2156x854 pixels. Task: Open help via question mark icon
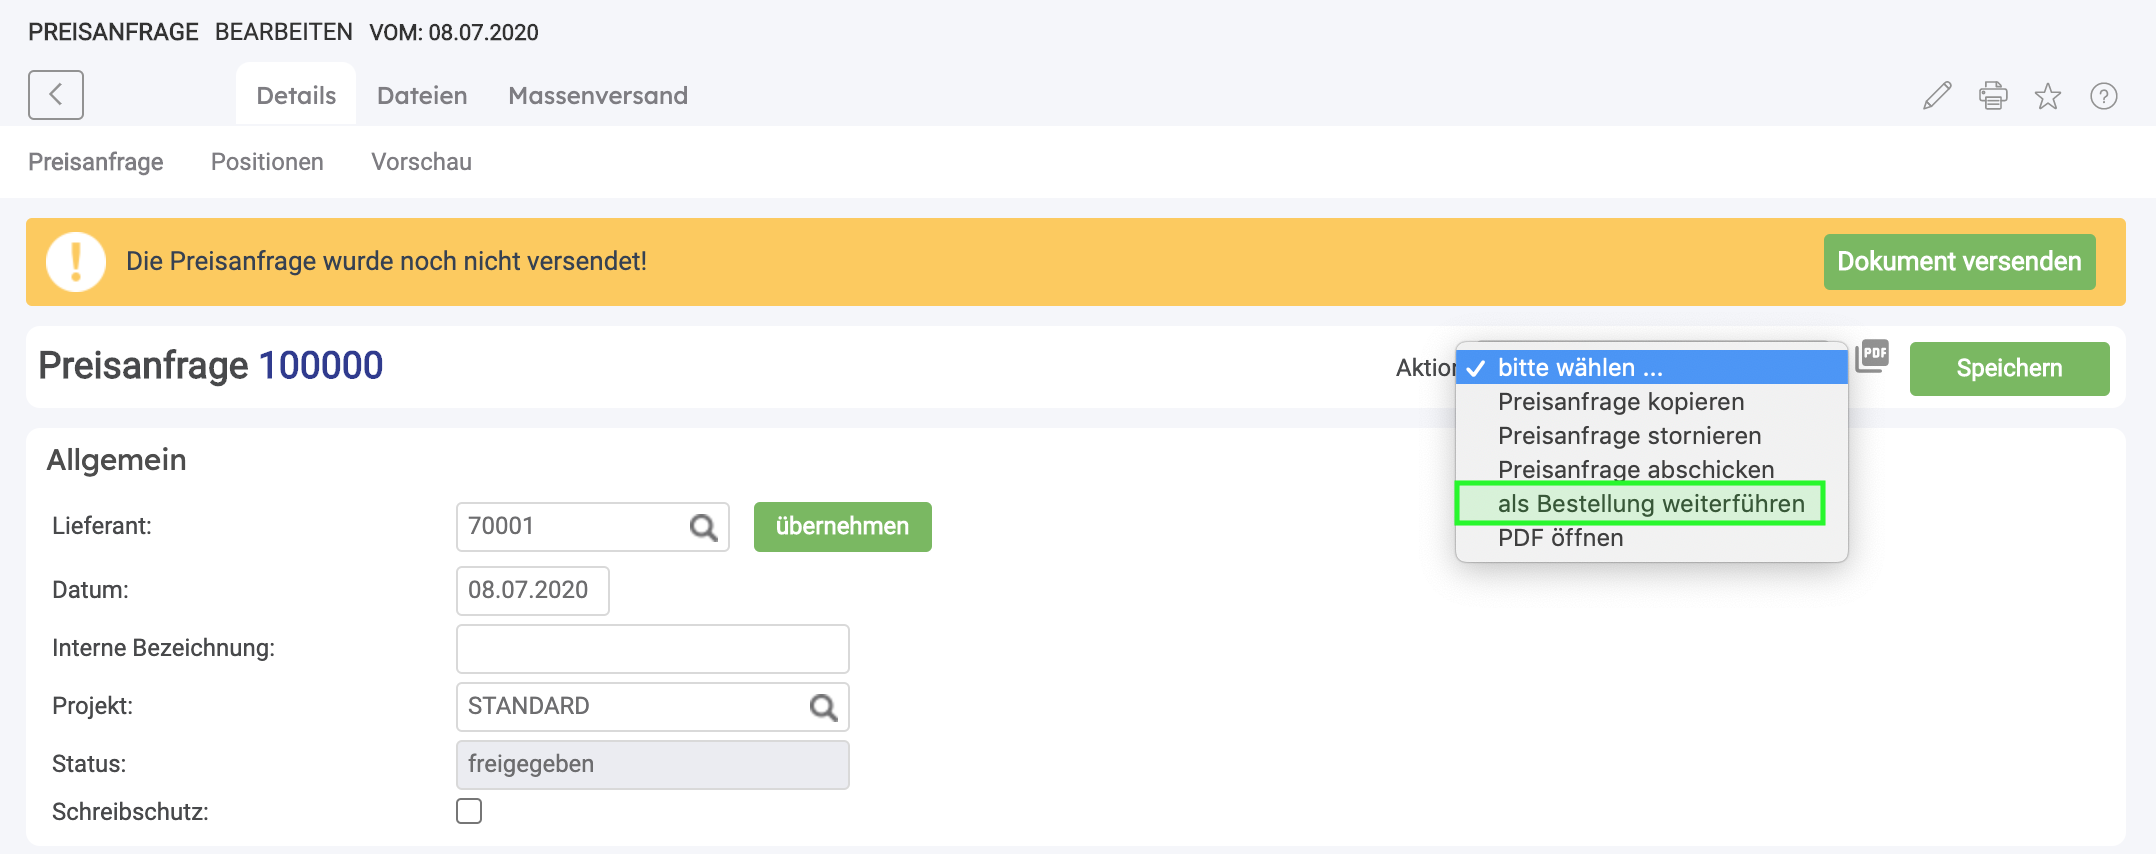point(2103,96)
